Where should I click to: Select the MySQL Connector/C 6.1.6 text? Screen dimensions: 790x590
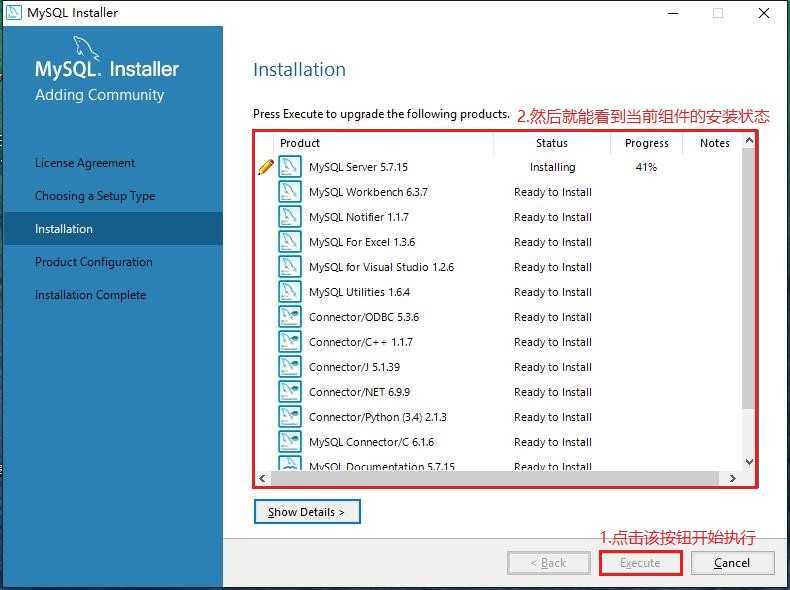point(371,442)
